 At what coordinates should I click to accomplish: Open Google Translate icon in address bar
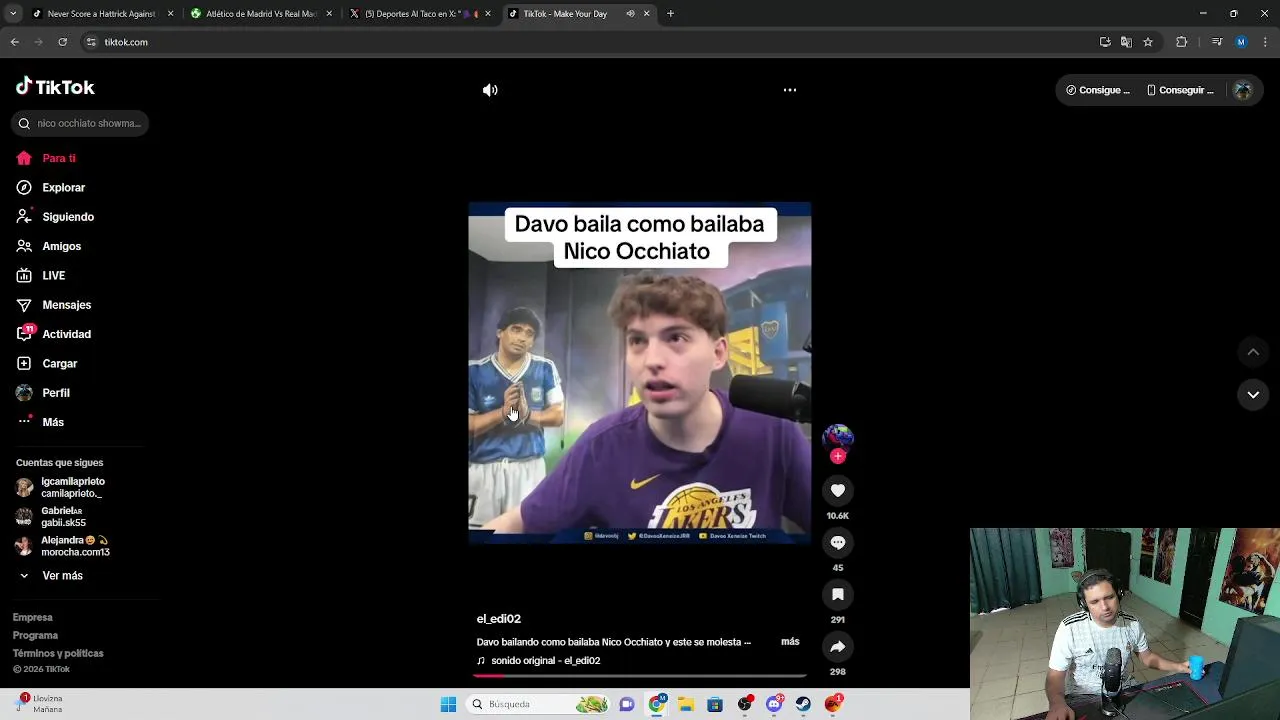tap(1126, 42)
